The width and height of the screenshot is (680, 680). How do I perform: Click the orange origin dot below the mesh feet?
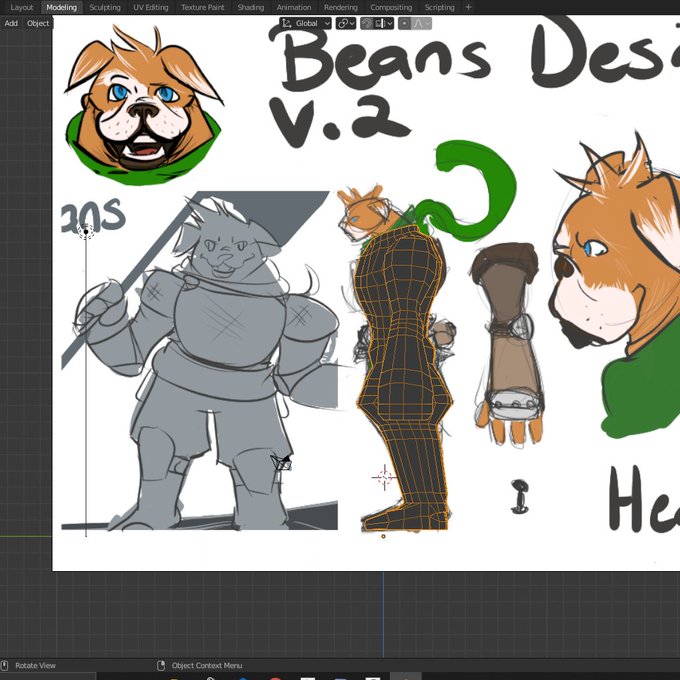383,536
